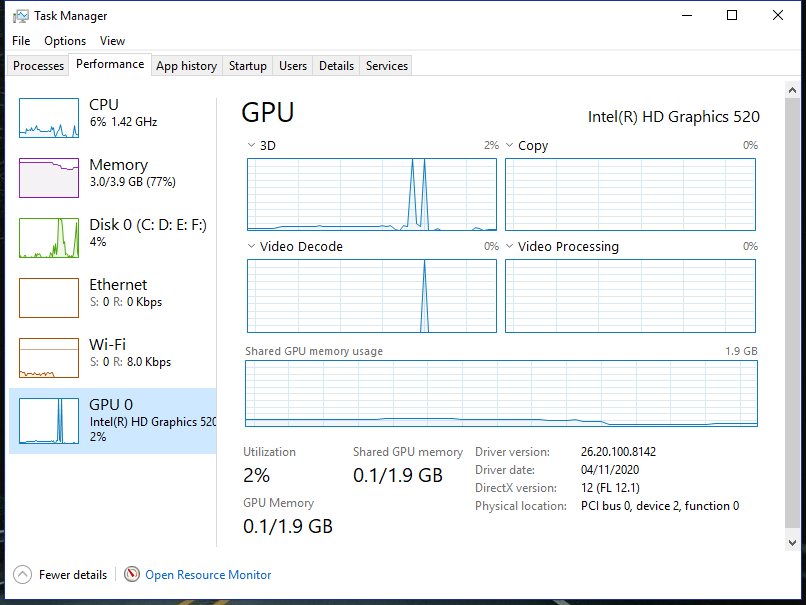This screenshot has width=806, height=605.
Task: Click the Shared GPU memory usage graph
Action: 501,393
